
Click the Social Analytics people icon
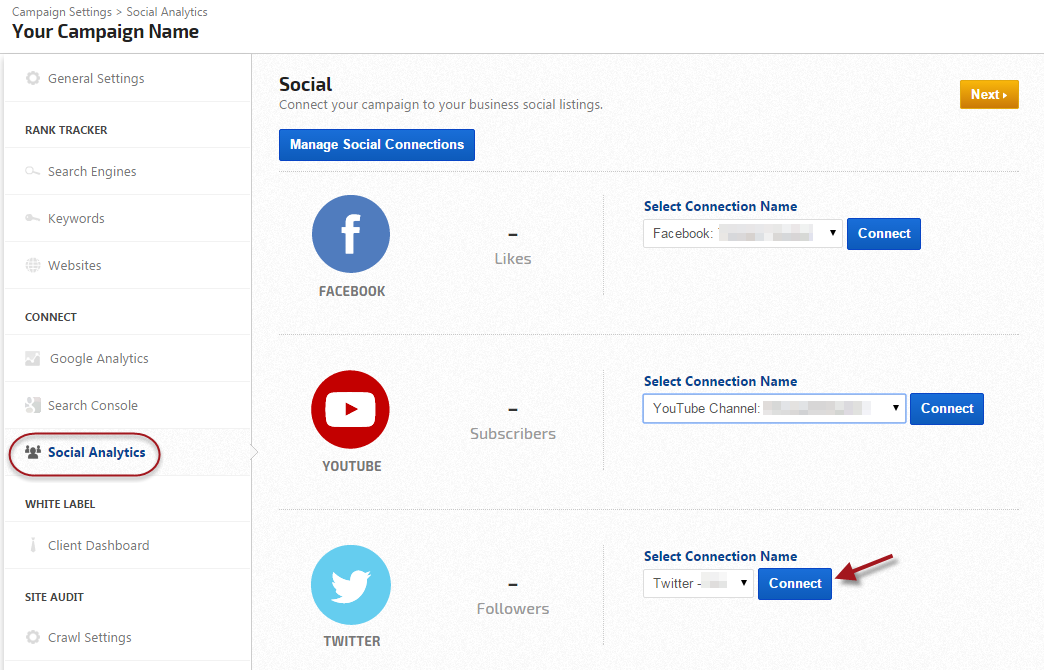click(33, 453)
